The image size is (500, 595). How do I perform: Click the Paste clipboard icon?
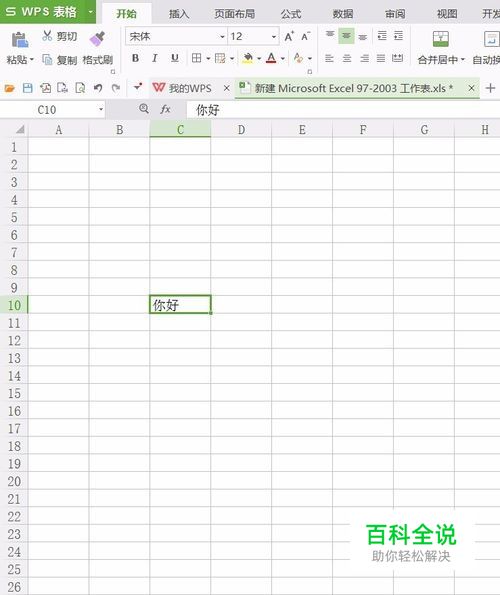20,40
